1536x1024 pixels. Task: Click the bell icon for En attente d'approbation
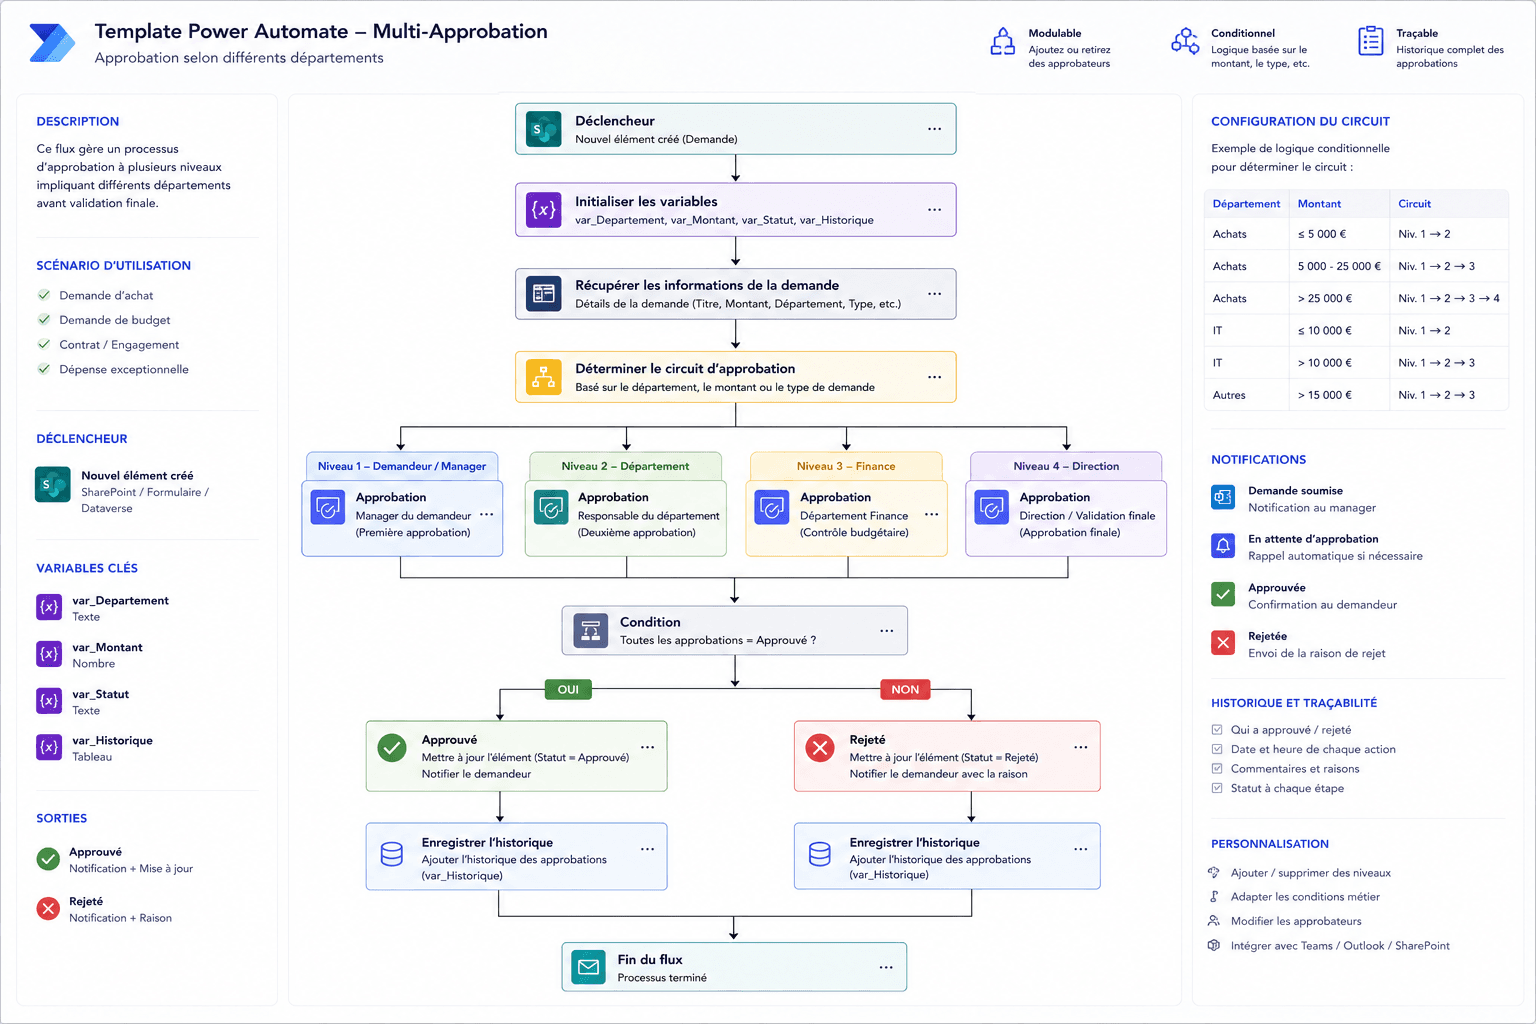click(1223, 545)
